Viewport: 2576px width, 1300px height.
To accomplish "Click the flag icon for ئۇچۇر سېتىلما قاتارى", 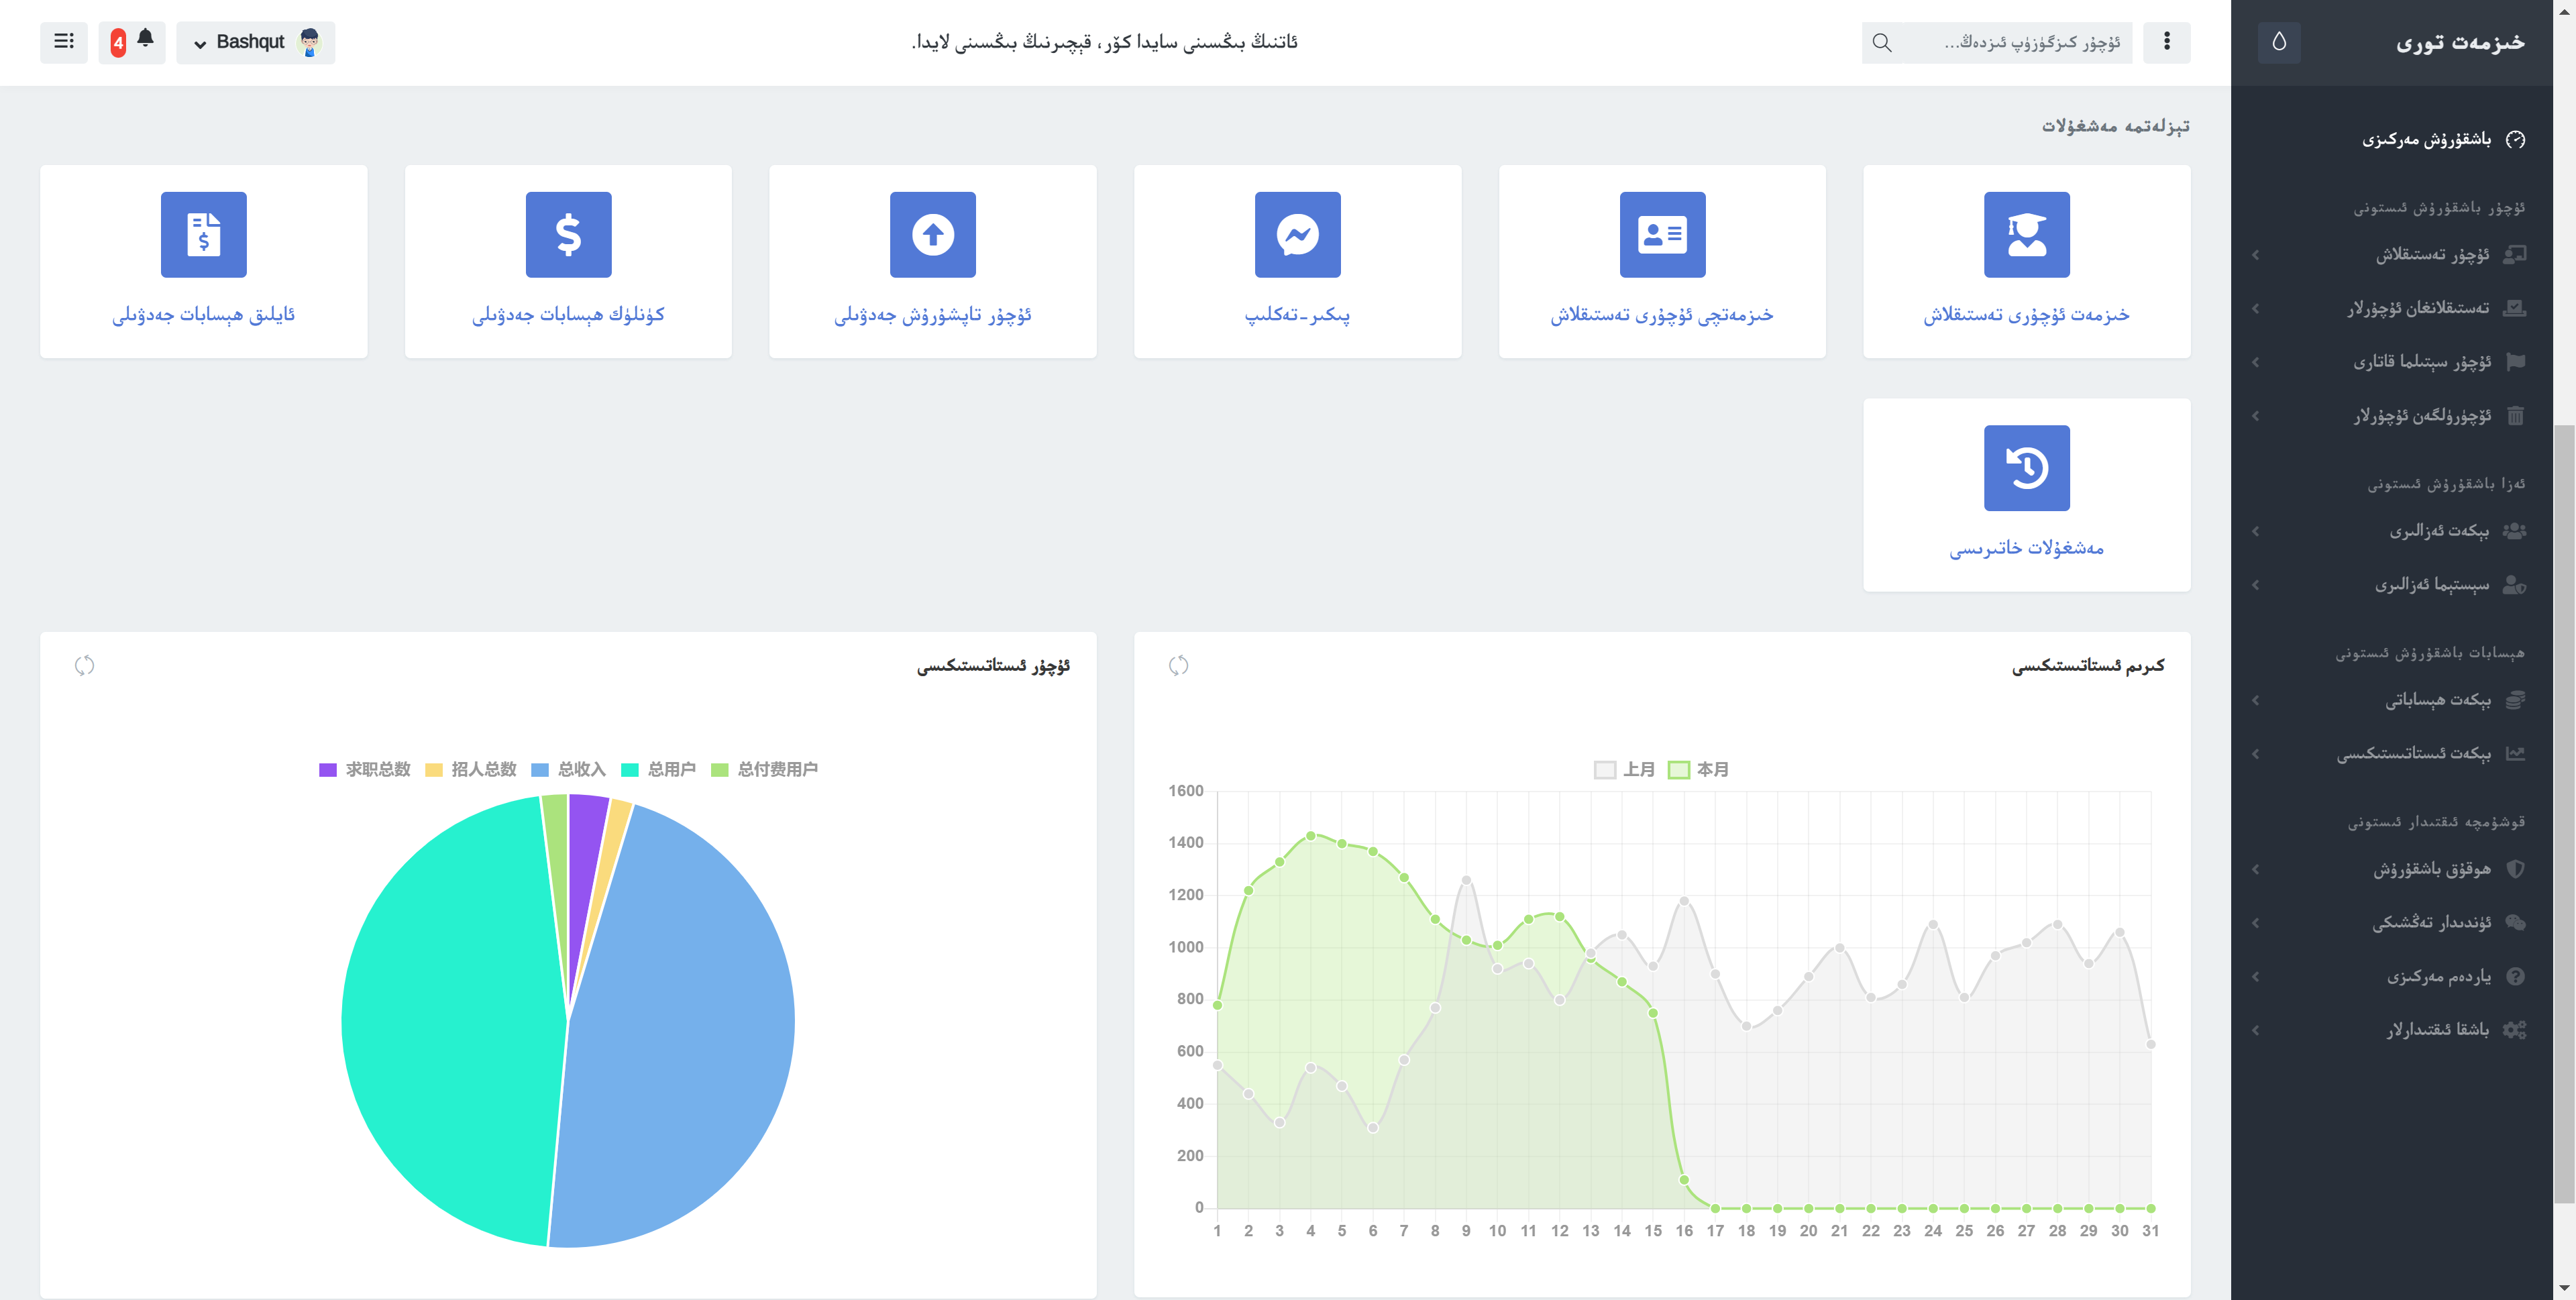I will pyautogui.click(x=2515, y=361).
